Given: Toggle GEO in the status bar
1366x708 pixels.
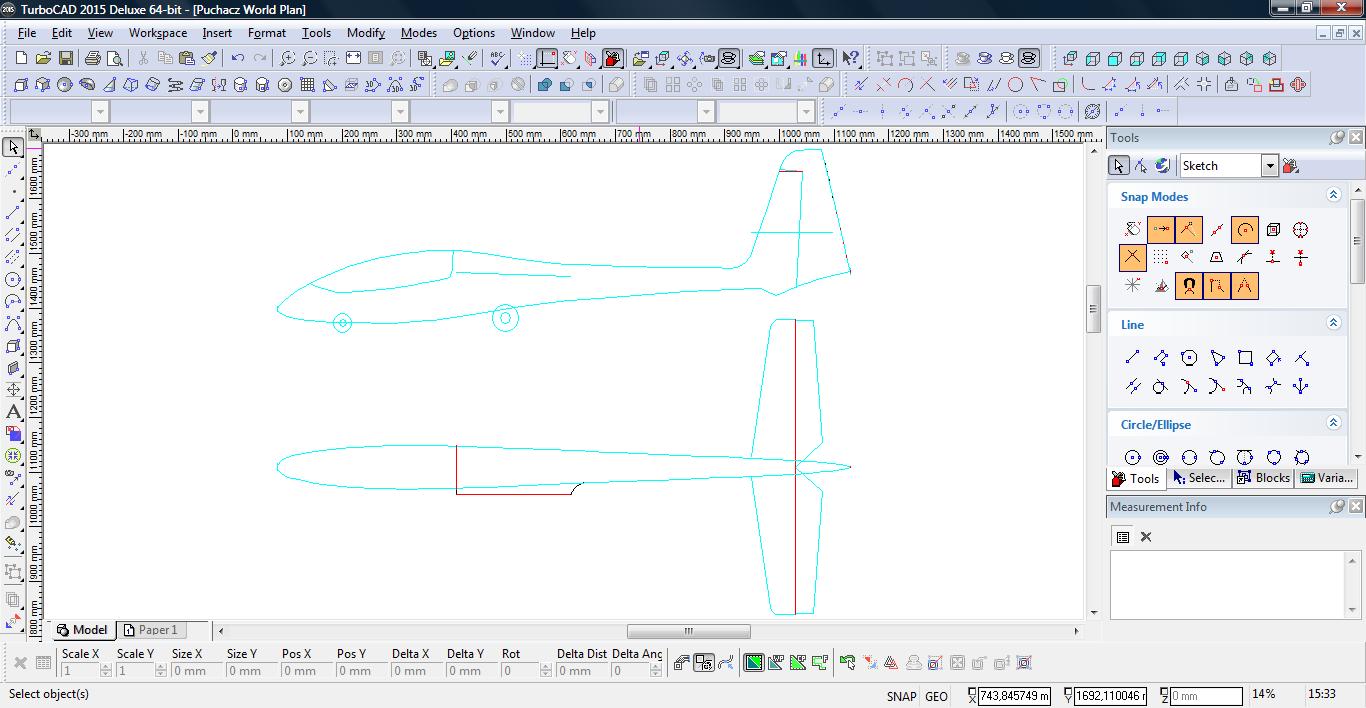Looking at the screenshot, I should 936,696.
